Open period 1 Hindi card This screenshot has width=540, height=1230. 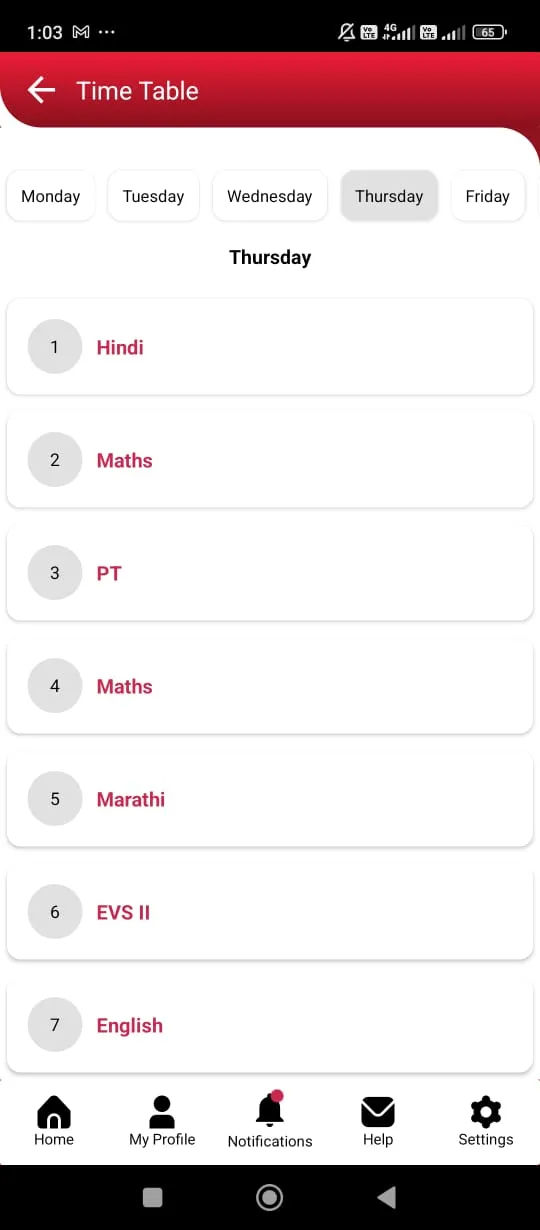270,347
